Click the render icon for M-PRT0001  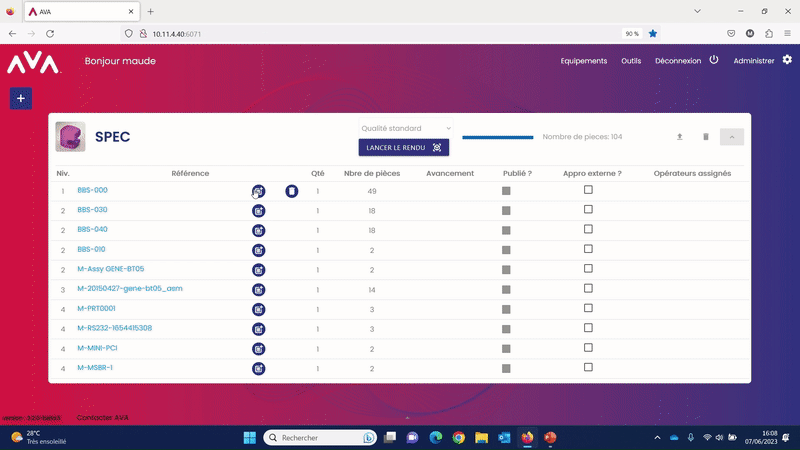click(x=259, y=310)
